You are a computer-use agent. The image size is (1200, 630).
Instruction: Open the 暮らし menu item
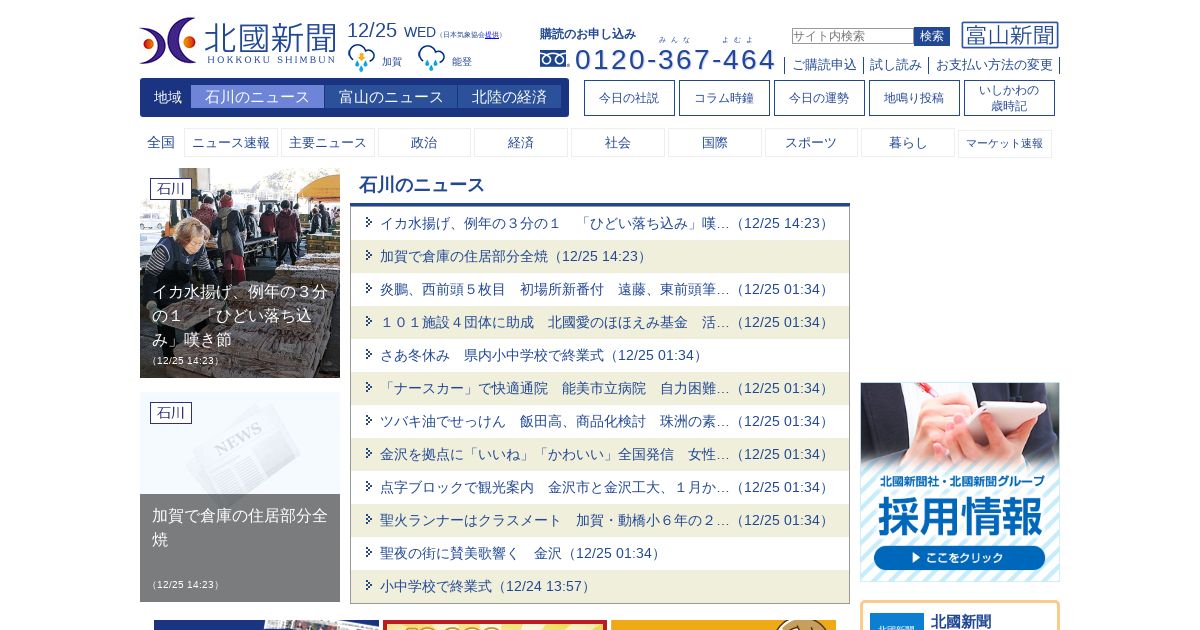pos(908,143)
